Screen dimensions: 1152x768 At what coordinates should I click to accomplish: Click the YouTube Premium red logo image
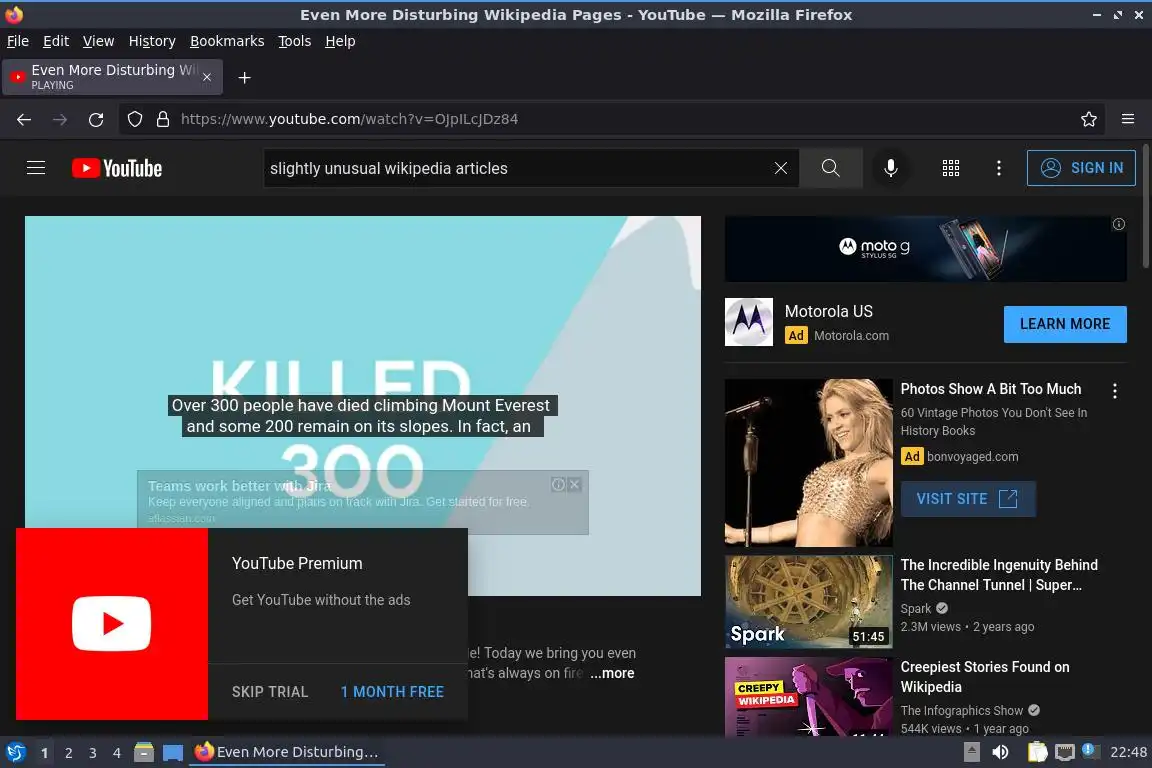112,623
